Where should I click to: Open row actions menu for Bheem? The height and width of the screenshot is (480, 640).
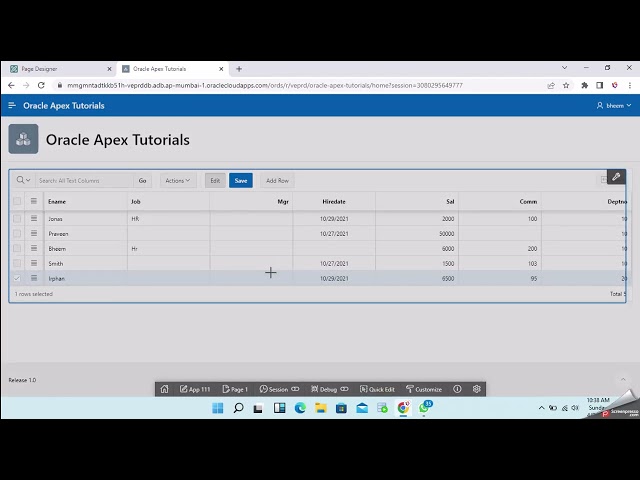coord(34,248)
